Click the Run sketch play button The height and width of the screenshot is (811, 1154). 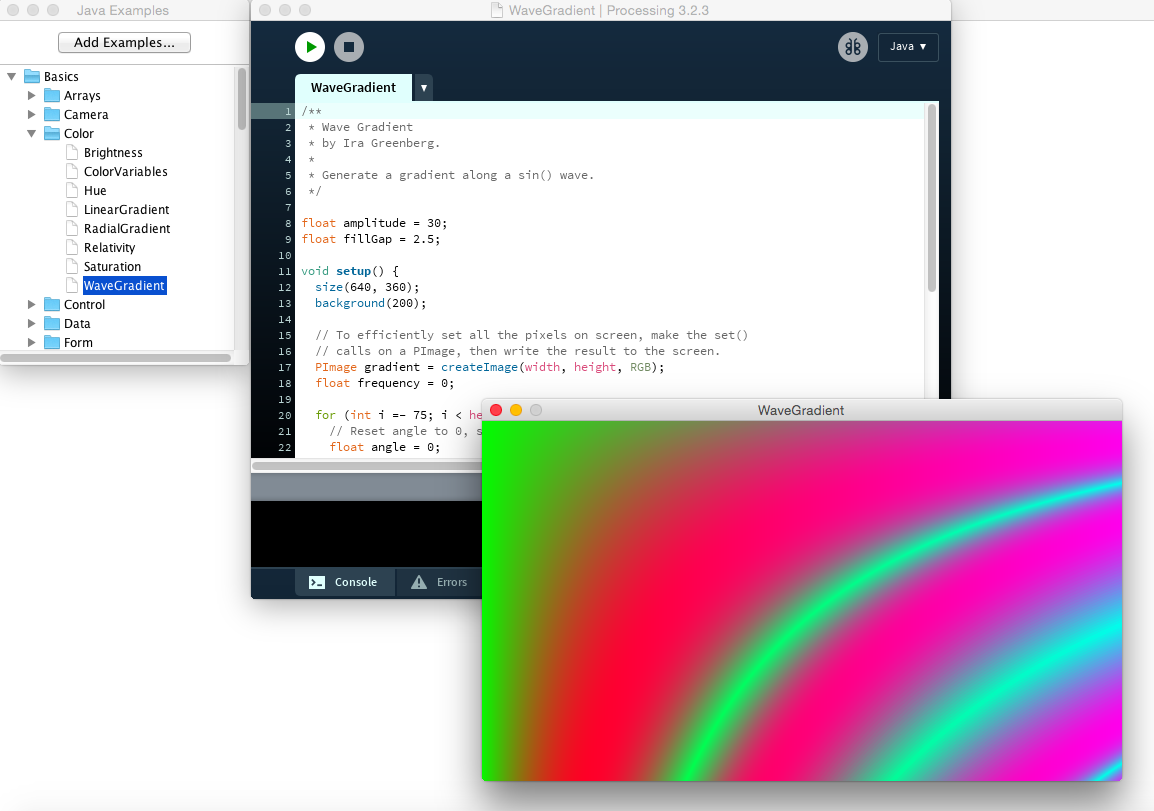pyautogui.click(x=310, y=47)
